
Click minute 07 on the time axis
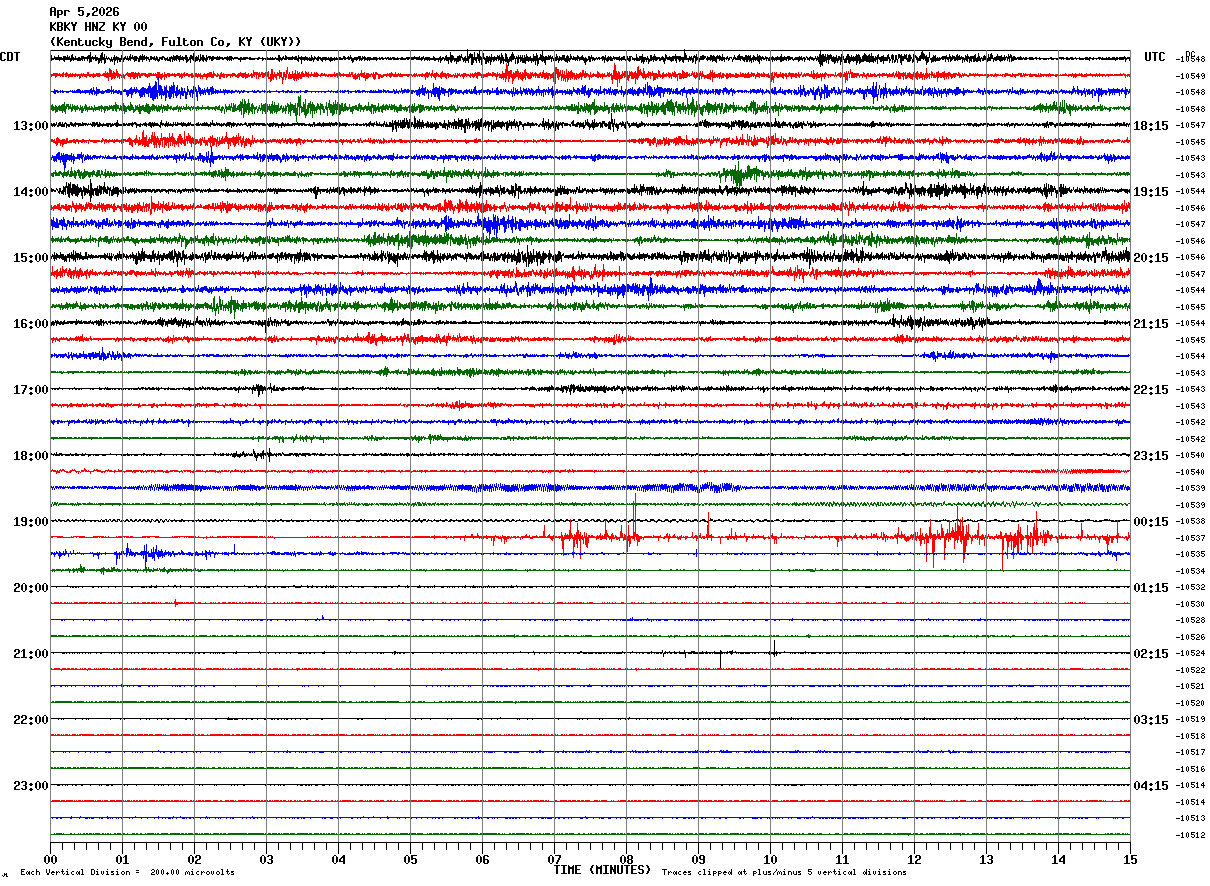coord(554,859)
